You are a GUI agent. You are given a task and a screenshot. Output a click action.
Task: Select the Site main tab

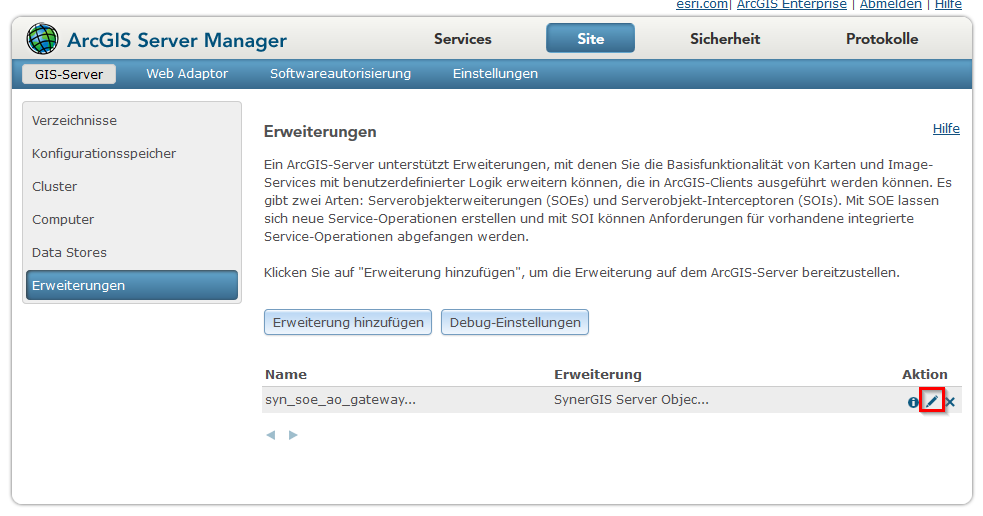click(591, 39)
